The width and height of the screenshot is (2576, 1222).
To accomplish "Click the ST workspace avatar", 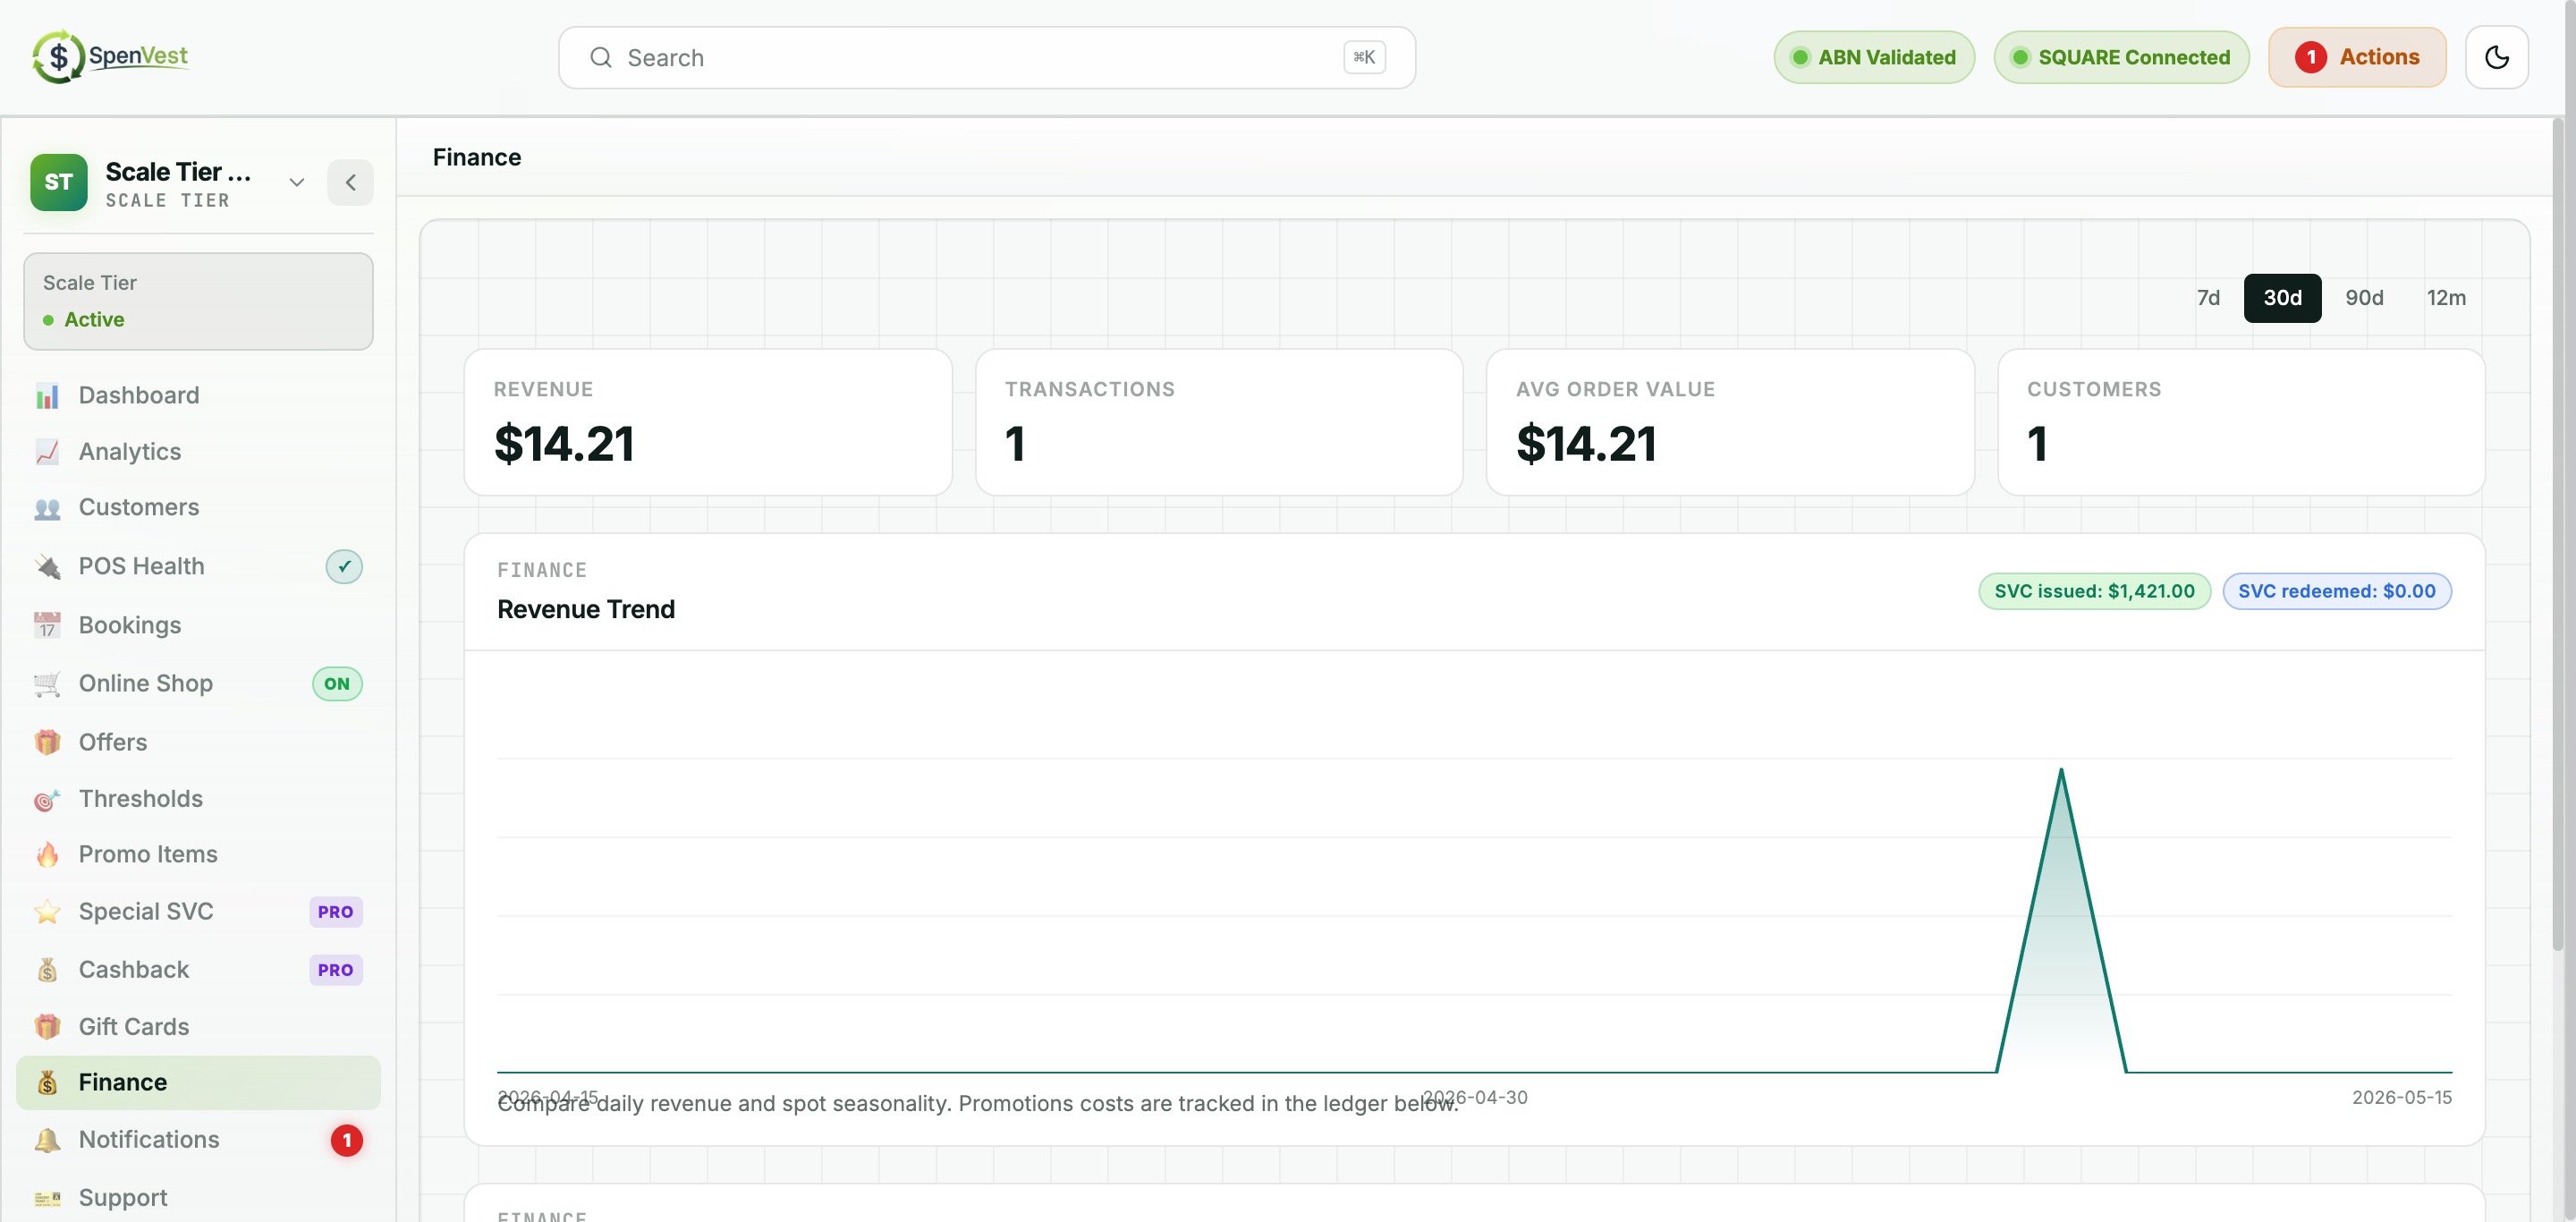I will click(59, 182).
